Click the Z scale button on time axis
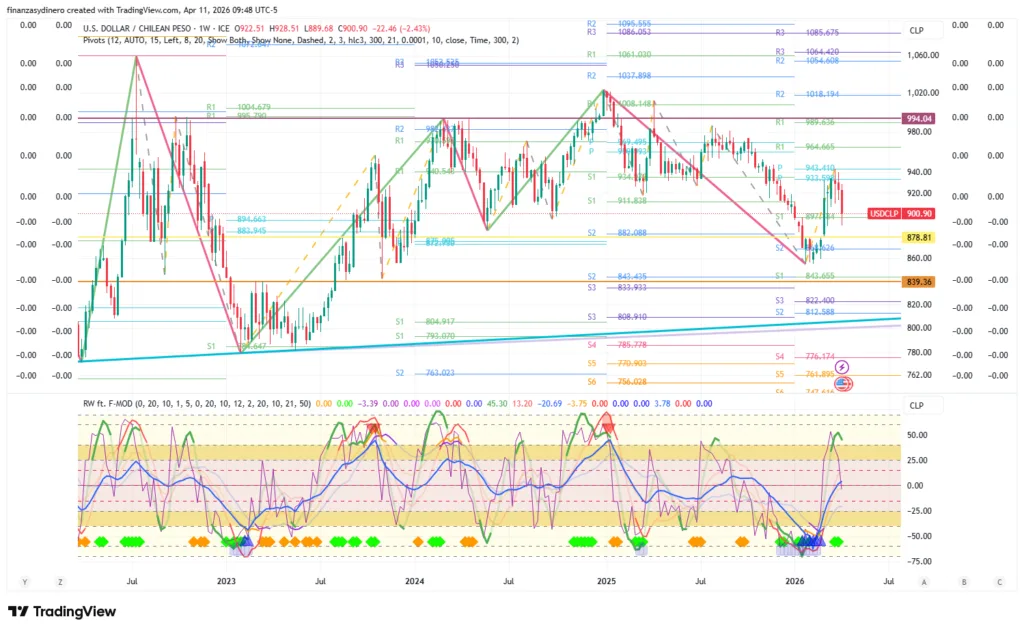The image size is (1024, 632). [x=60, y=581]
